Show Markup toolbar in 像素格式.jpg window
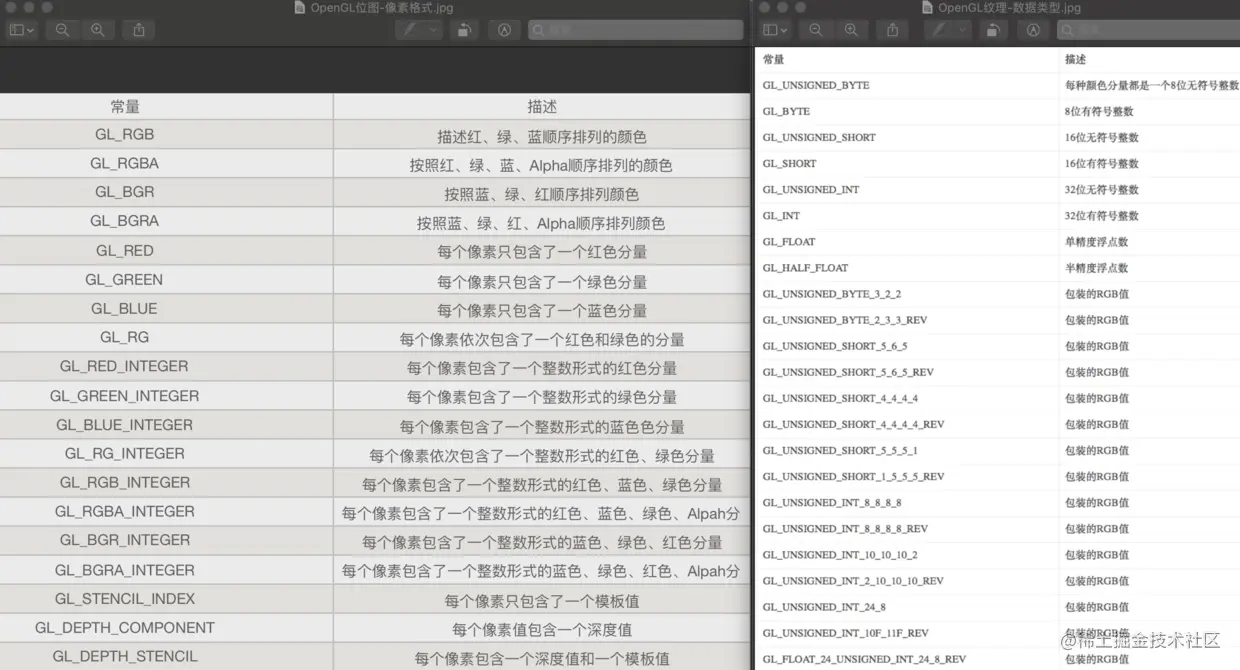Viewport: 1240px width, 670px height. point(504,30)
